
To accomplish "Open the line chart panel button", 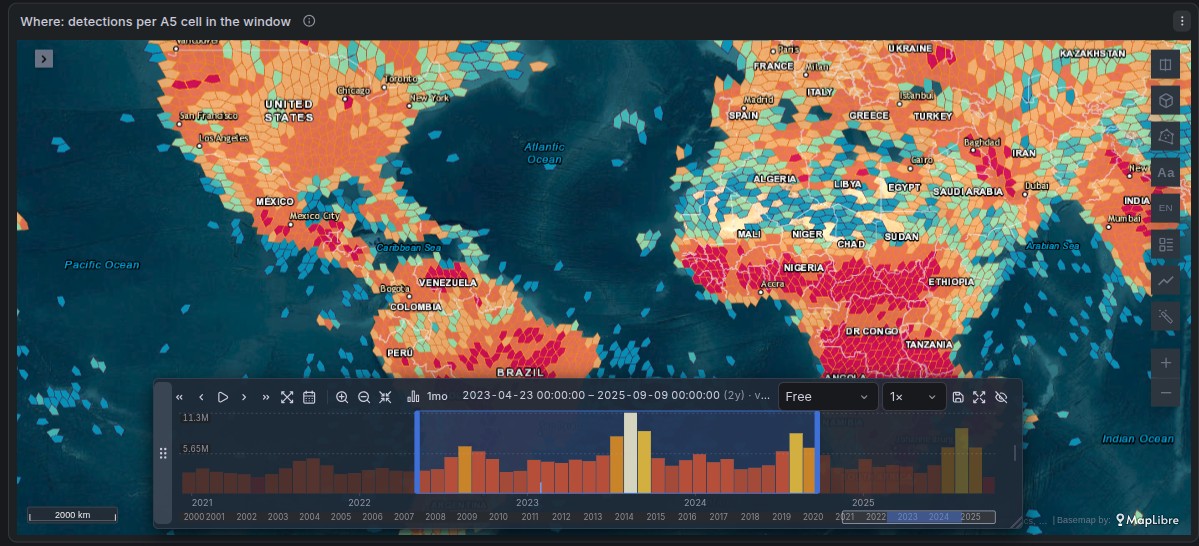I will [x=1165, y=280].
